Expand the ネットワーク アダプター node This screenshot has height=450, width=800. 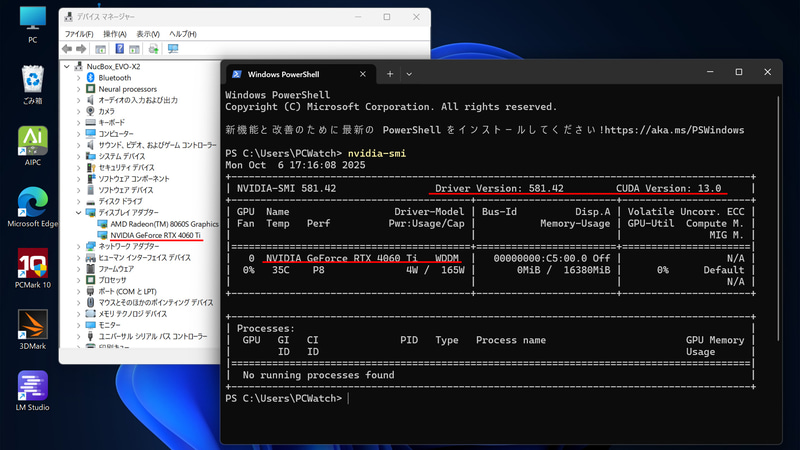pyautogui.click(x=79, y=246)
